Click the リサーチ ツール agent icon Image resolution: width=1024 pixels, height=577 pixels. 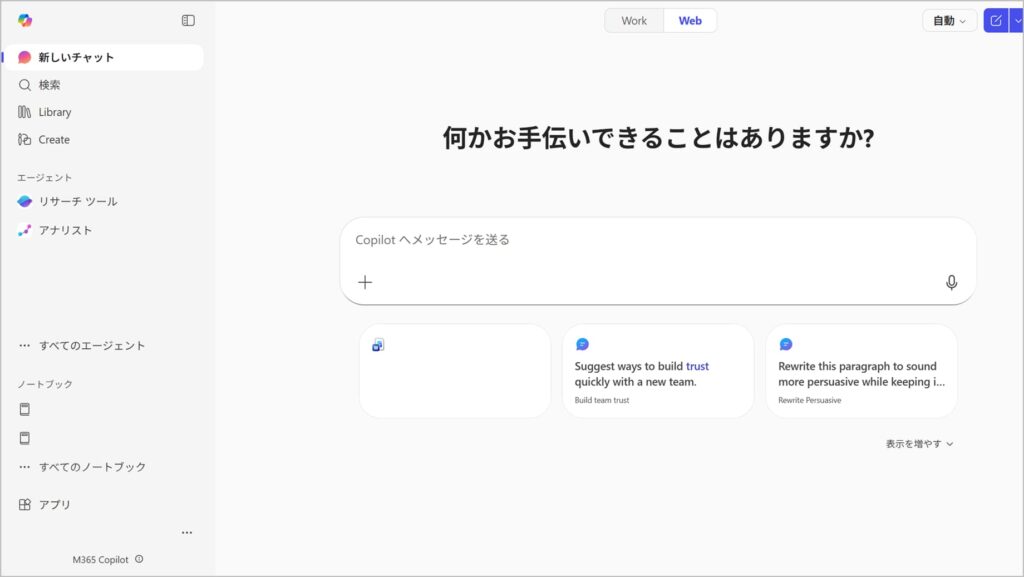click(25, 201)
